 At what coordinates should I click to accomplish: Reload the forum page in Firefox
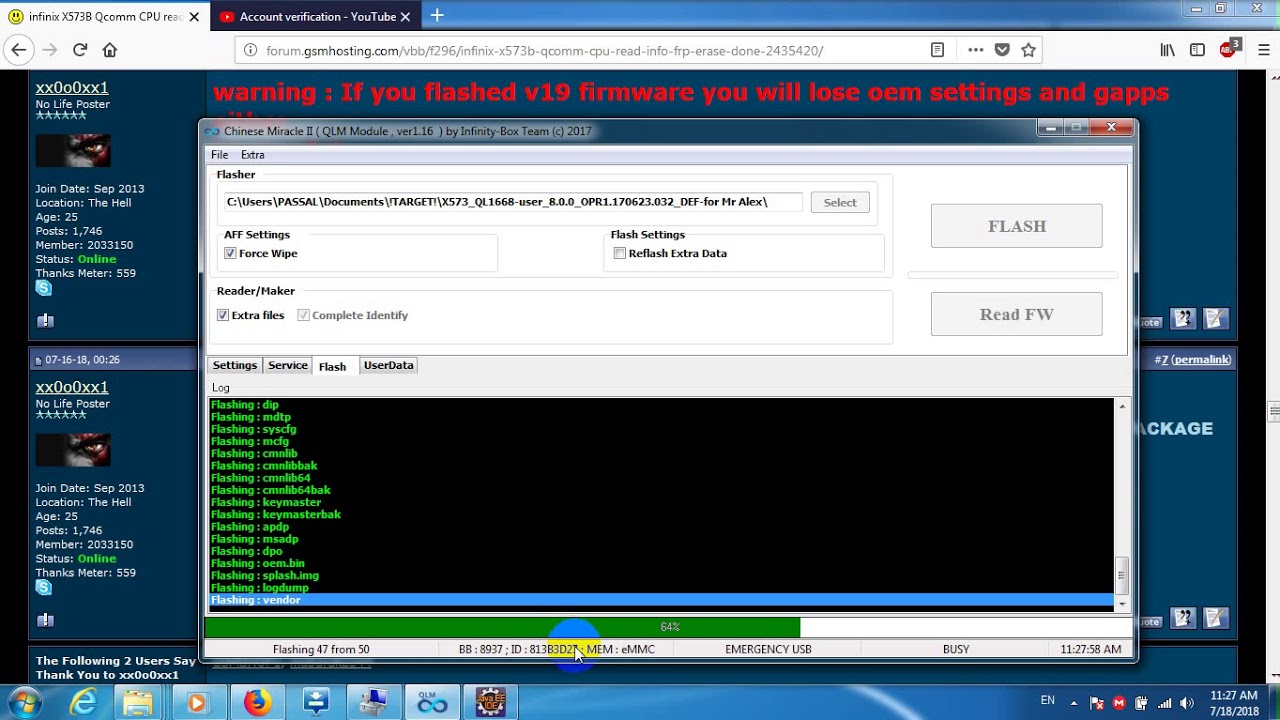[80, 50]
